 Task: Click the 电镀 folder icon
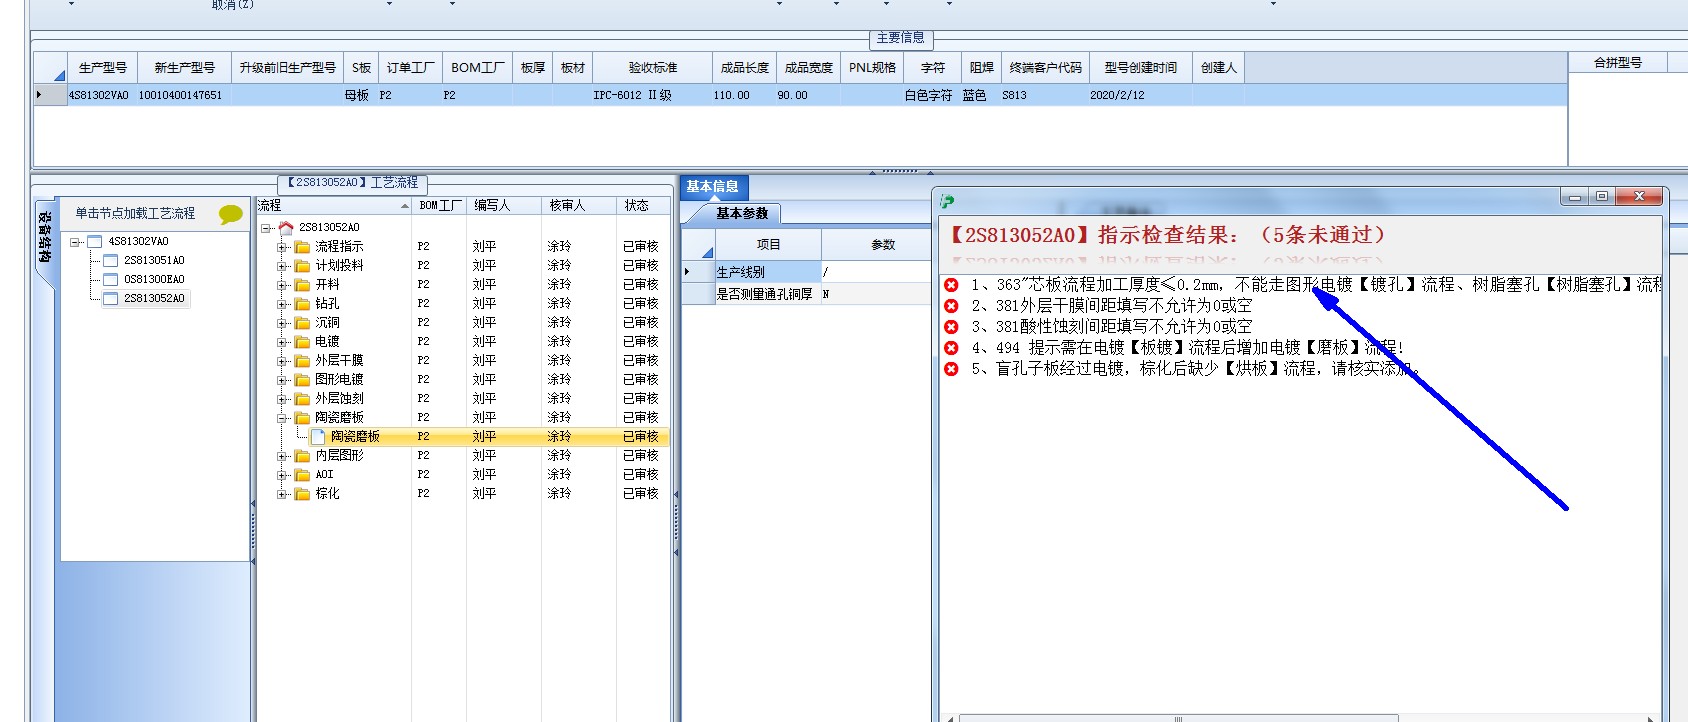pyautogui.click(x=302, y=342)
